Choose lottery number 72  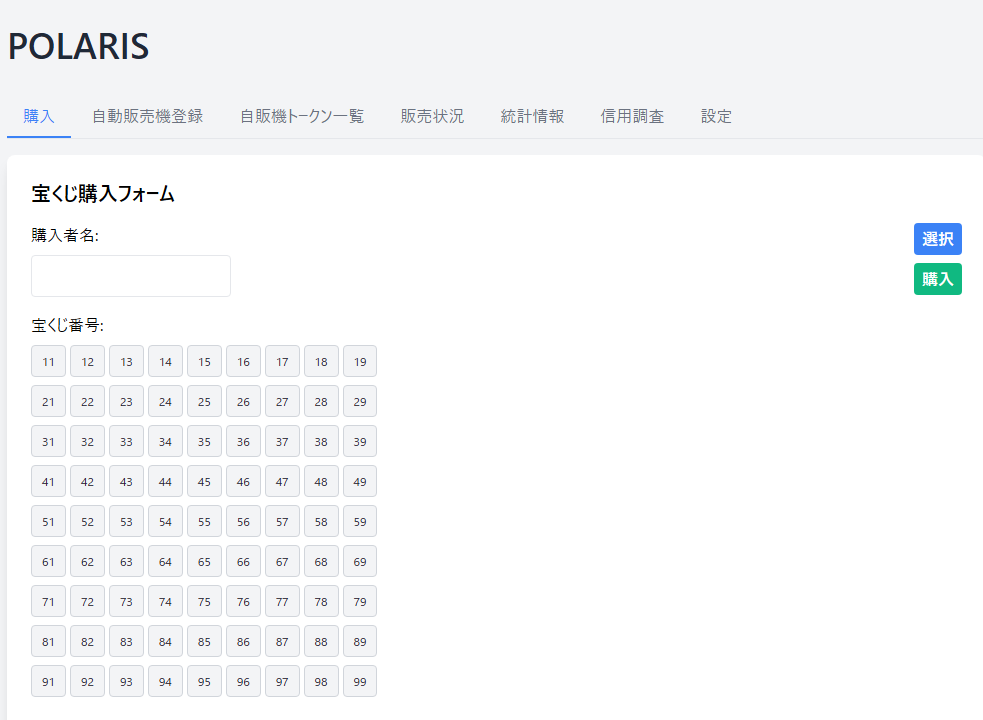tap(87, 602)
